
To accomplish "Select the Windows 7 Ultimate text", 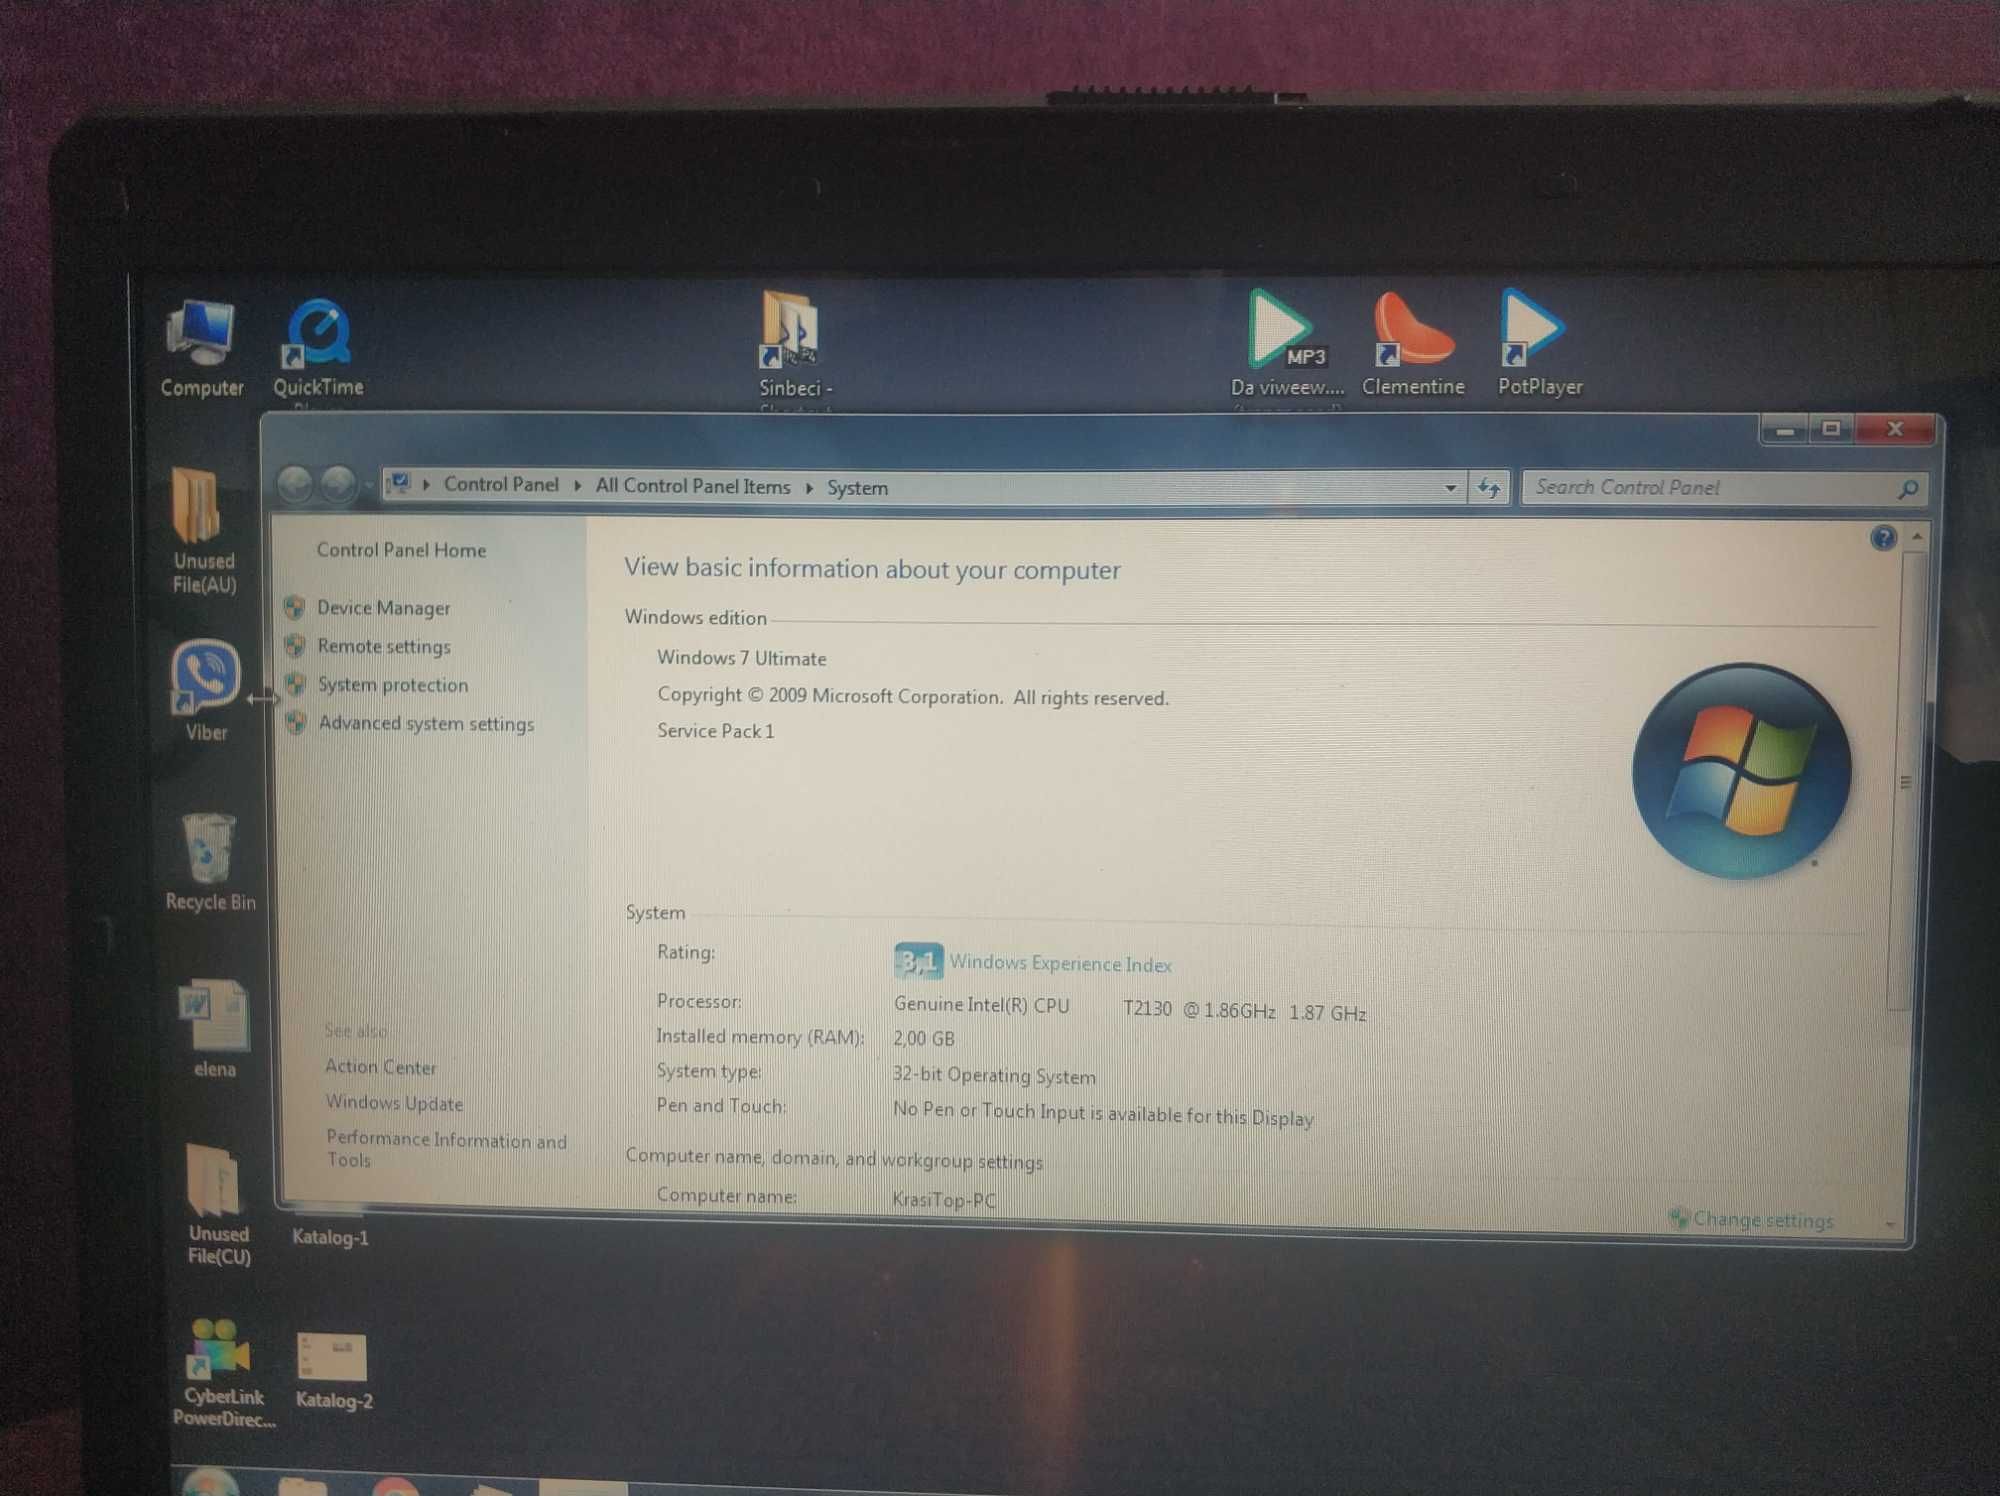I will (741, 658).
